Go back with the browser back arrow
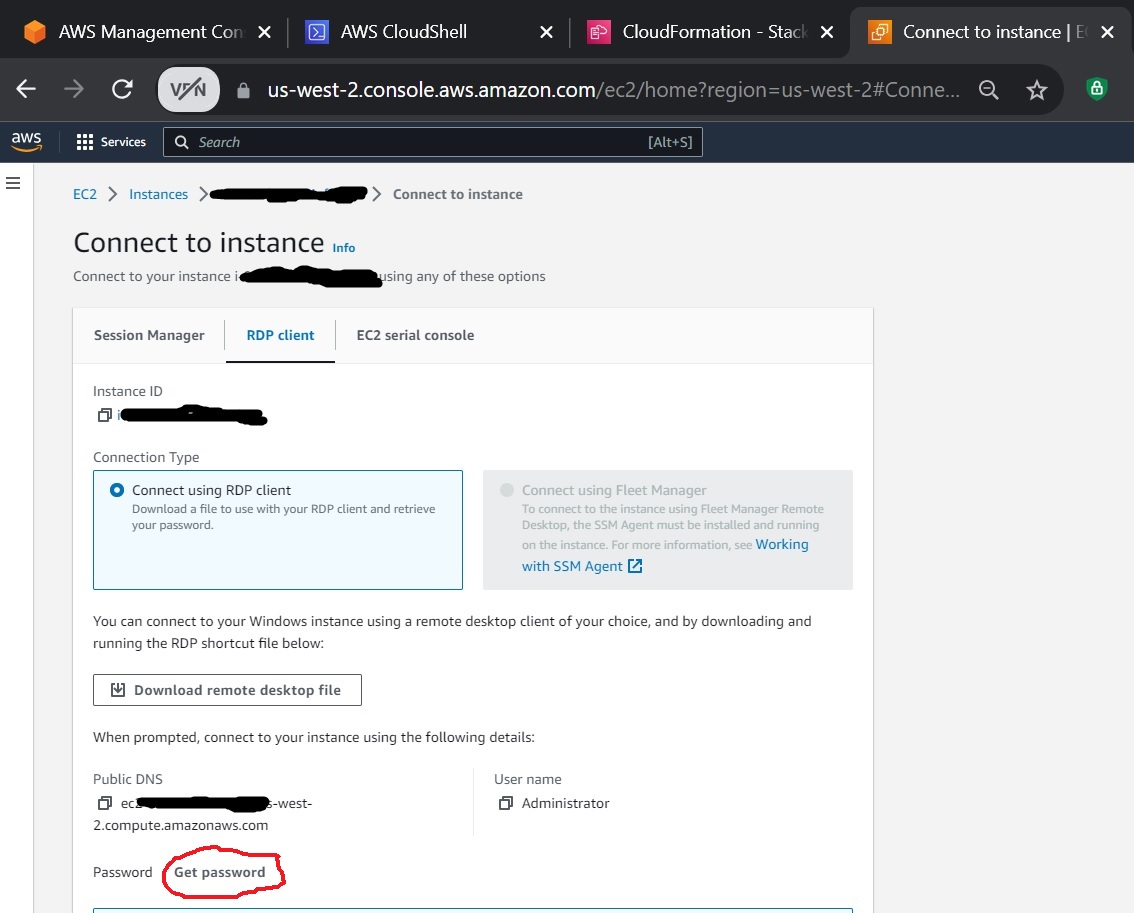This screenshot has width=1134, height=913. click(x=26, y=89)
